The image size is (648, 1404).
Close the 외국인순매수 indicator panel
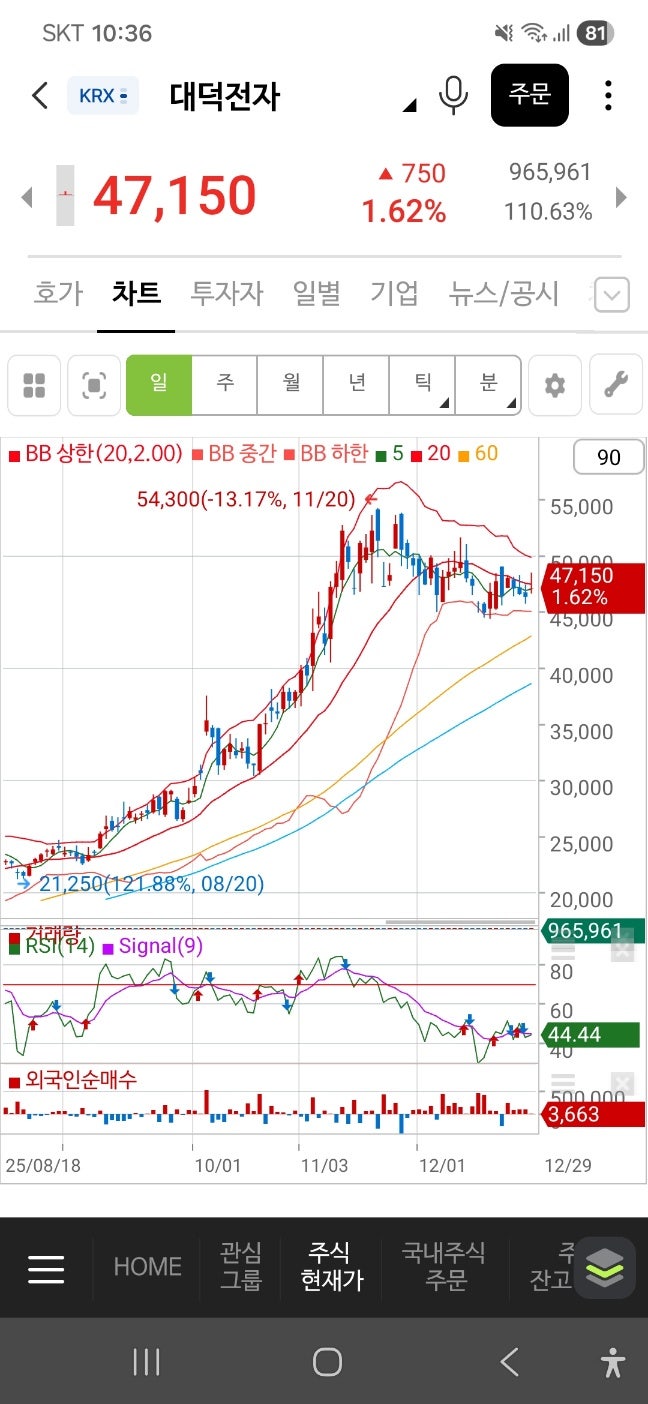[x=623, y=1082]
